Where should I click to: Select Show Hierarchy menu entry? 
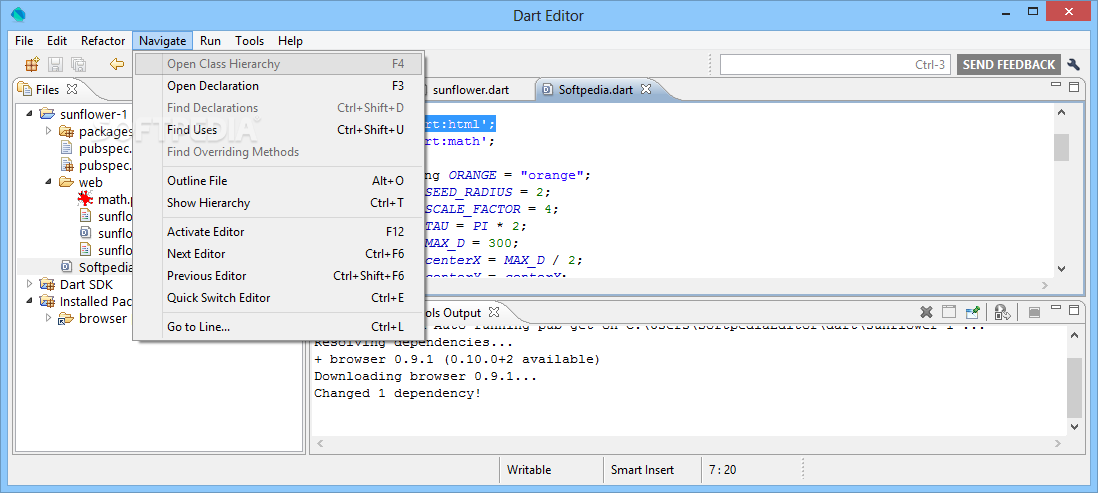point(279,203)
